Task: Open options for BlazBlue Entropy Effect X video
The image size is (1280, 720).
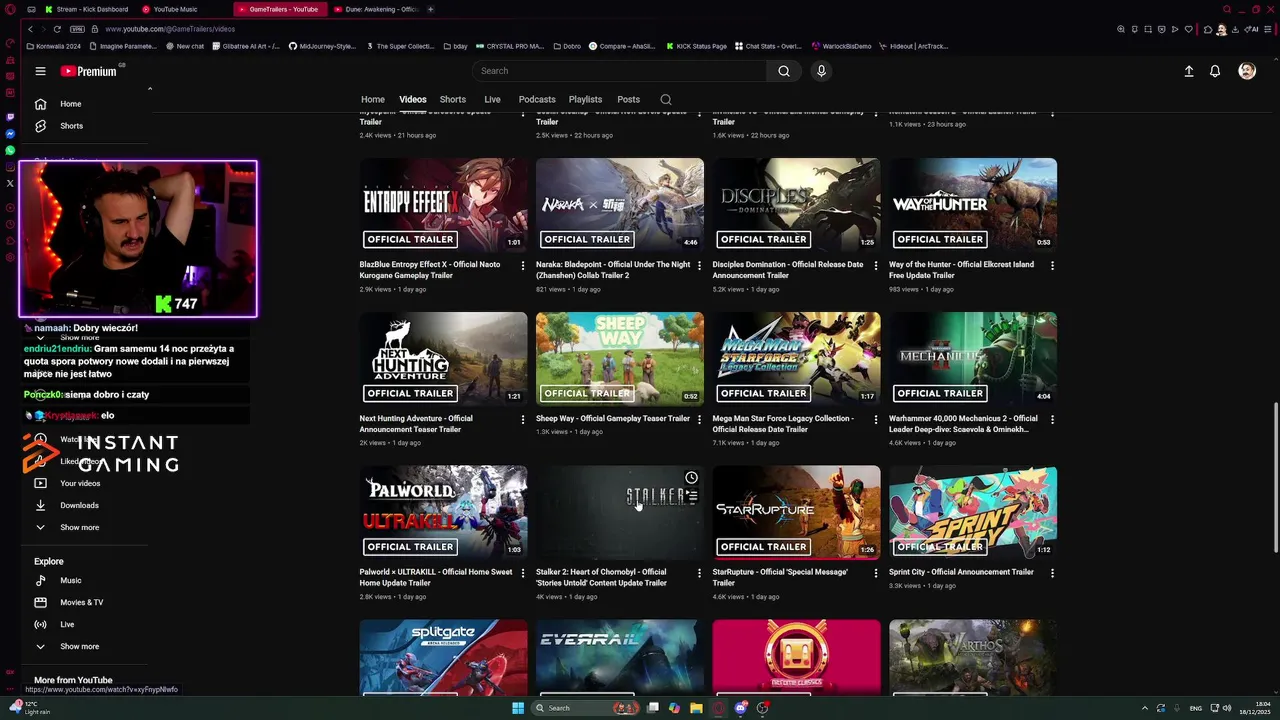Action: tap(523, 265)
